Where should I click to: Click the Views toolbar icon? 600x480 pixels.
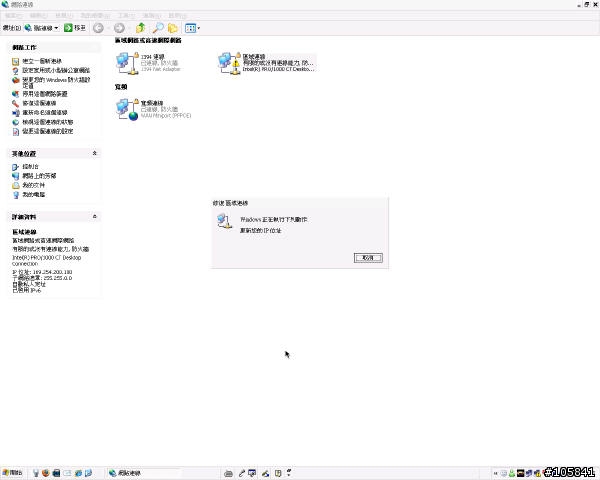point(190,28)
